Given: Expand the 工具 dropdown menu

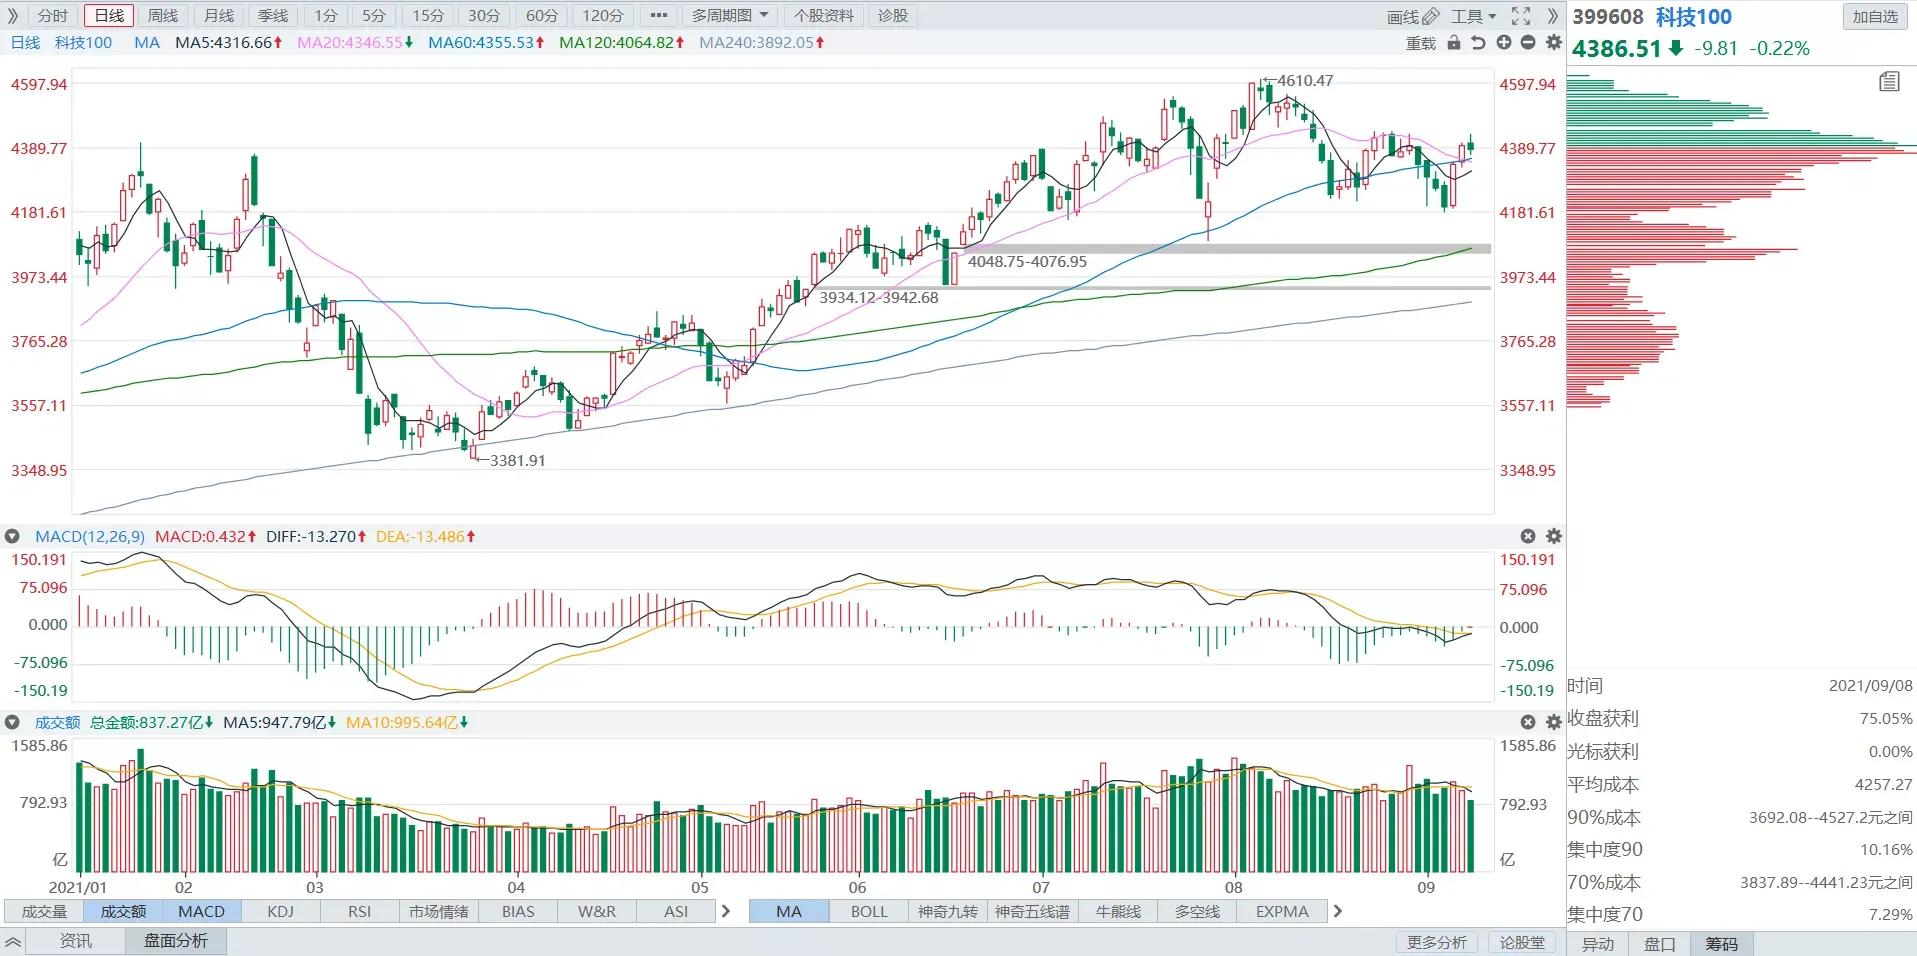Looking at the screenshot, I should click(x=1474, y=16).
